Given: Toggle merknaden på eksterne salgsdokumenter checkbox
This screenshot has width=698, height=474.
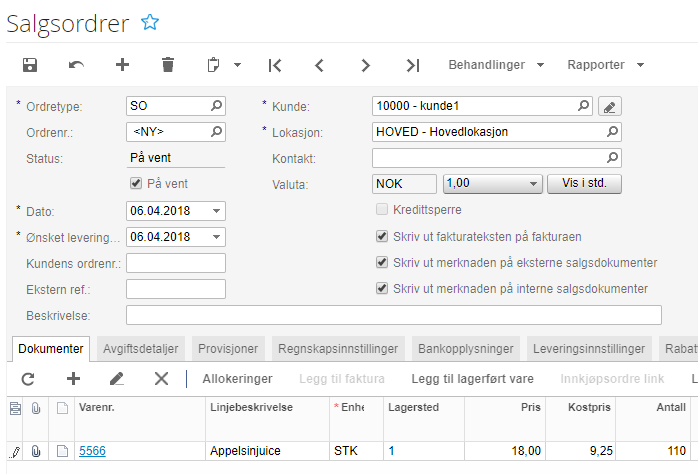Looking at the screenshot, I should pyautogui.click(x=382, y=262).
